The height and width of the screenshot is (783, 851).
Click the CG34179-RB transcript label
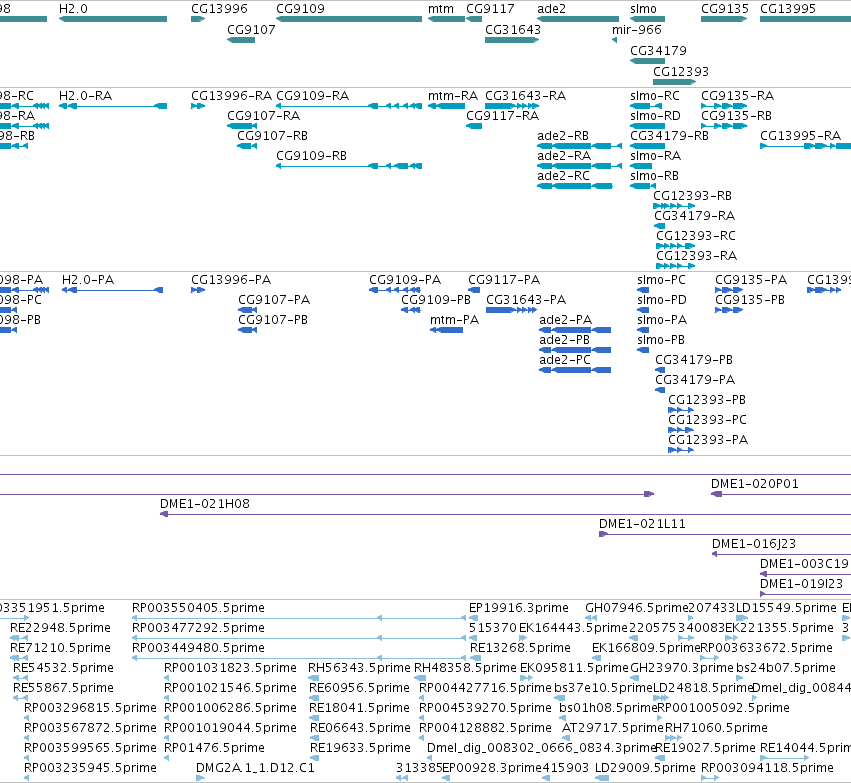click(670, 136)
